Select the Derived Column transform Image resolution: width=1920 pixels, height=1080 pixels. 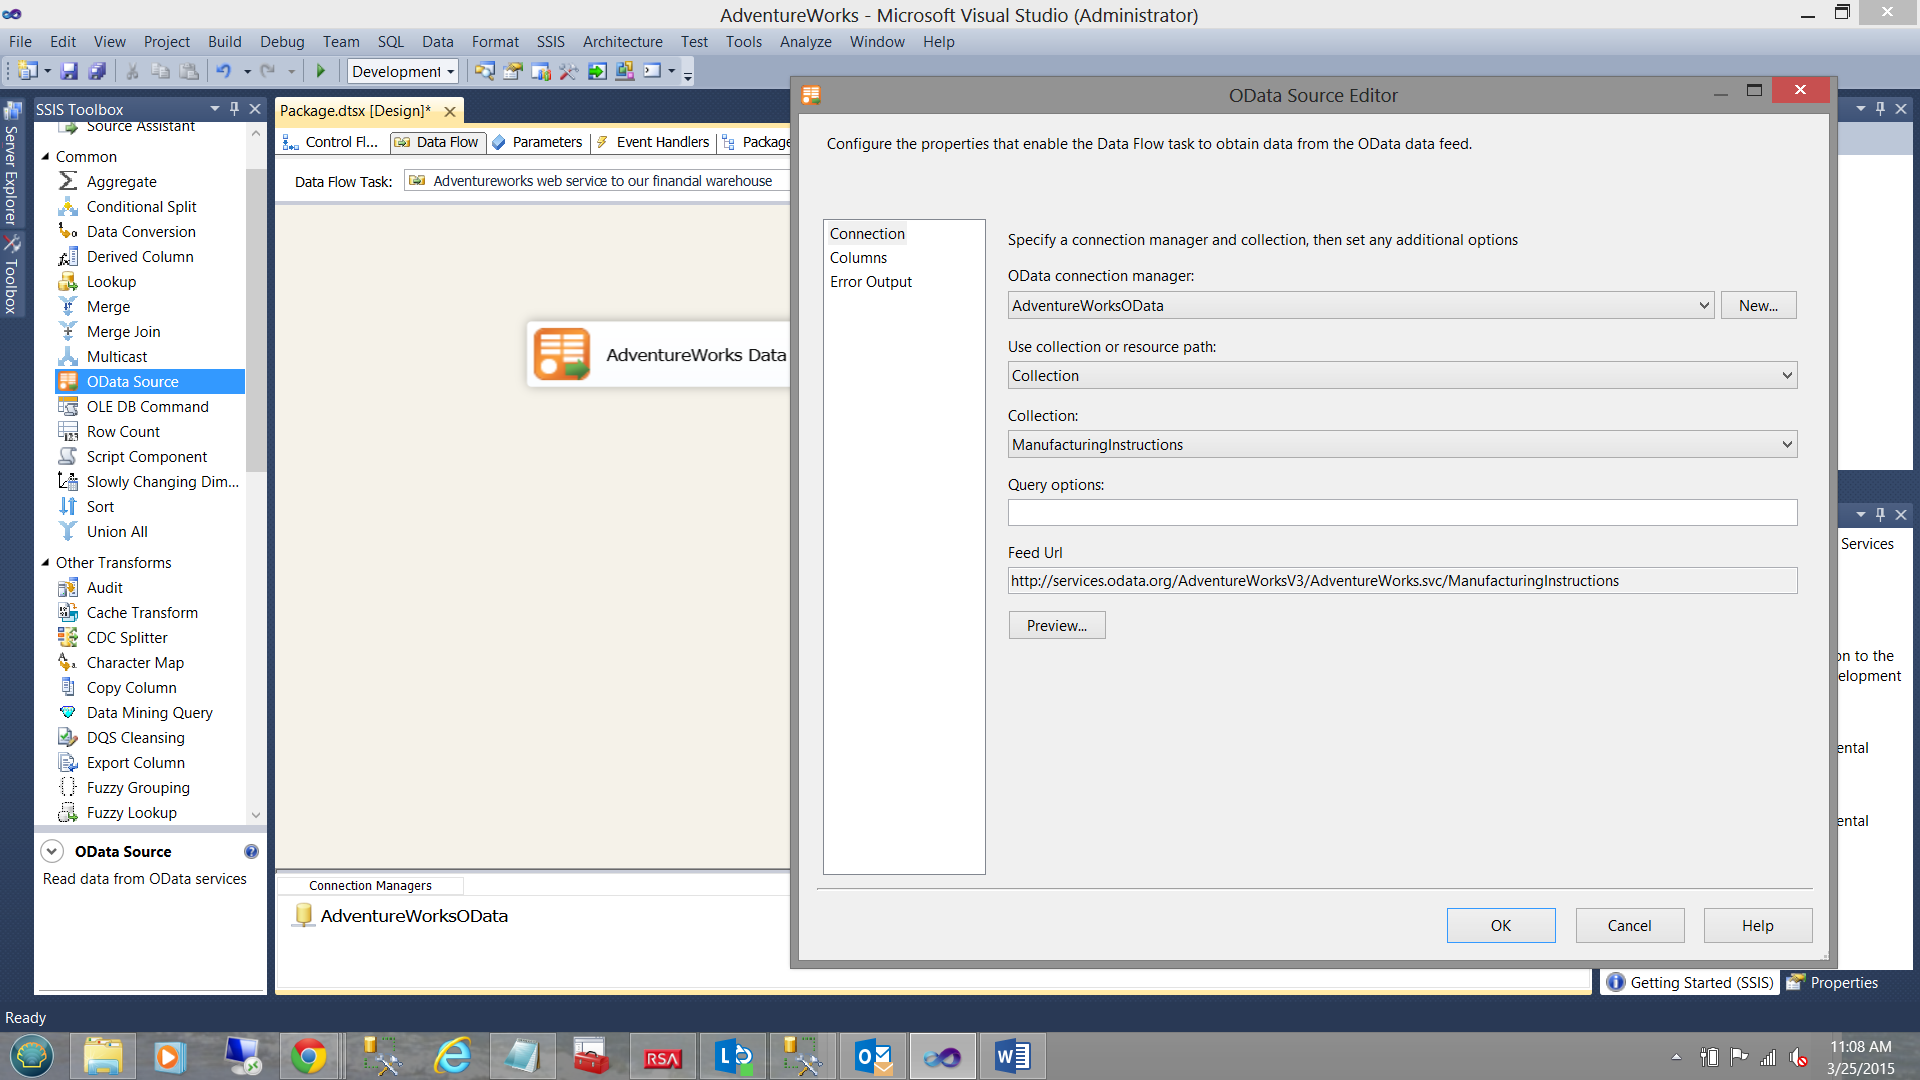[x=140, y=256]
